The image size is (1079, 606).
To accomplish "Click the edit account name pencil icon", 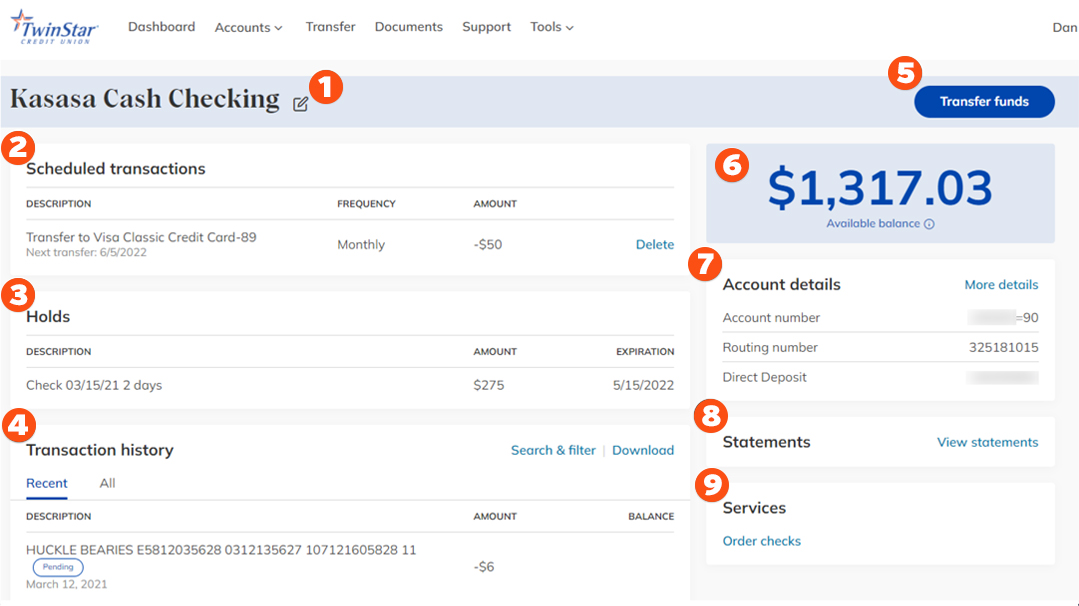I will pos(300,105).
